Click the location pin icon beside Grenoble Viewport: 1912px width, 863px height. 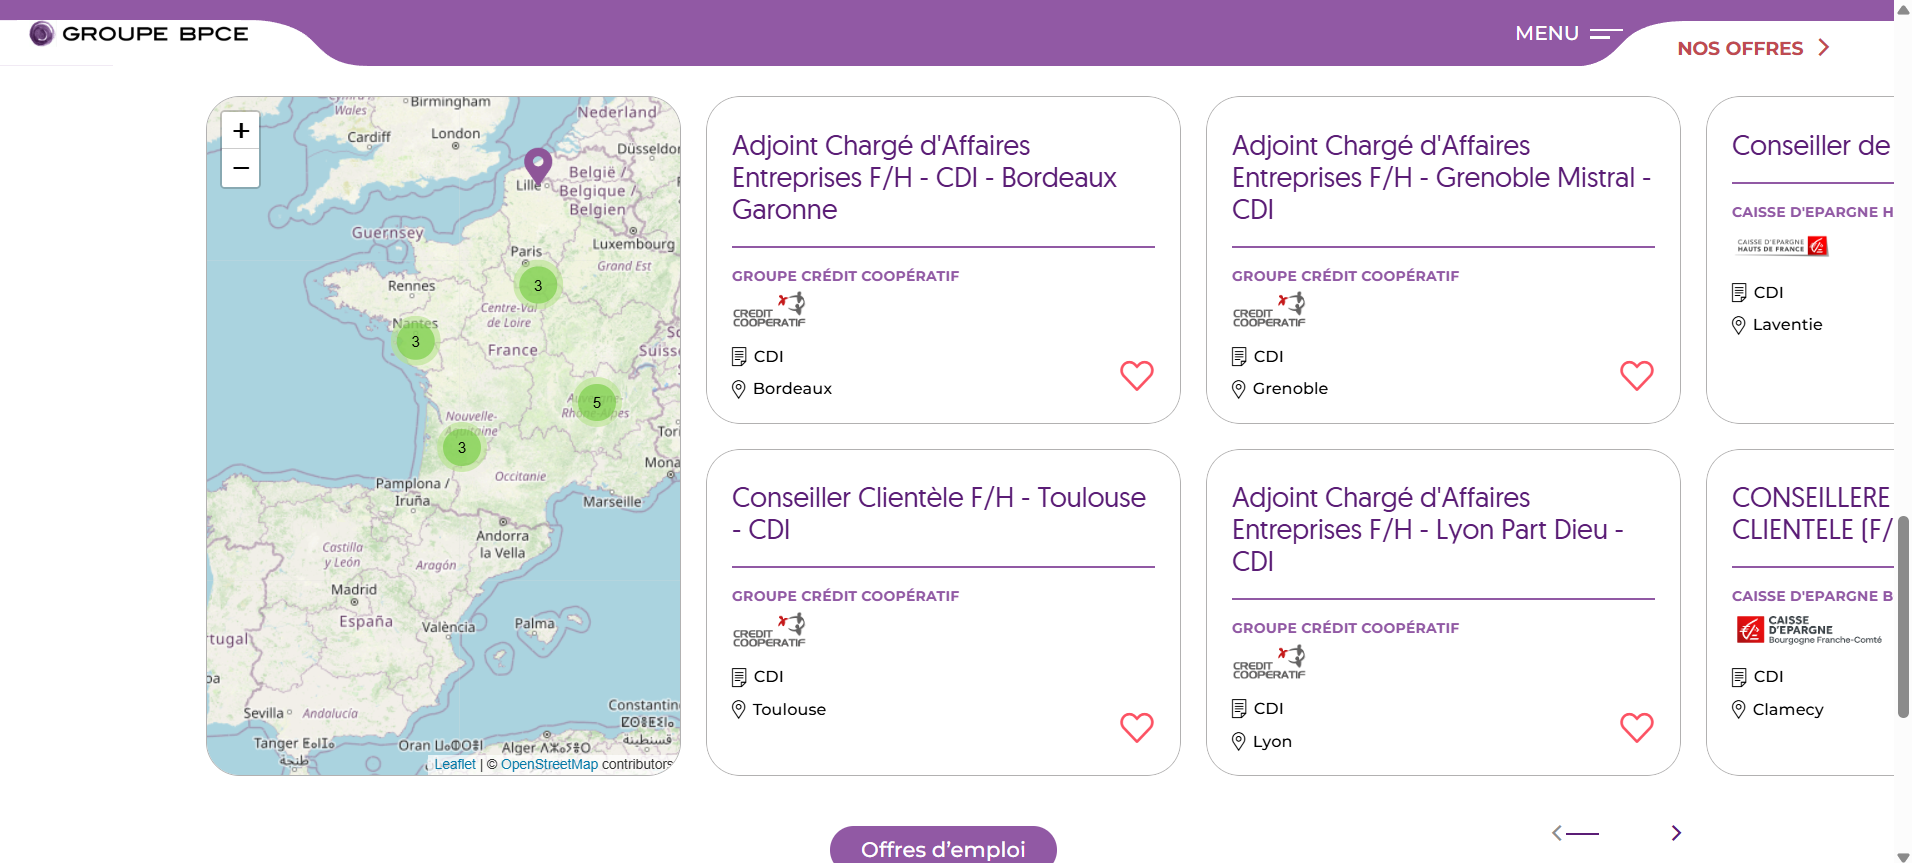(1239, 389)
